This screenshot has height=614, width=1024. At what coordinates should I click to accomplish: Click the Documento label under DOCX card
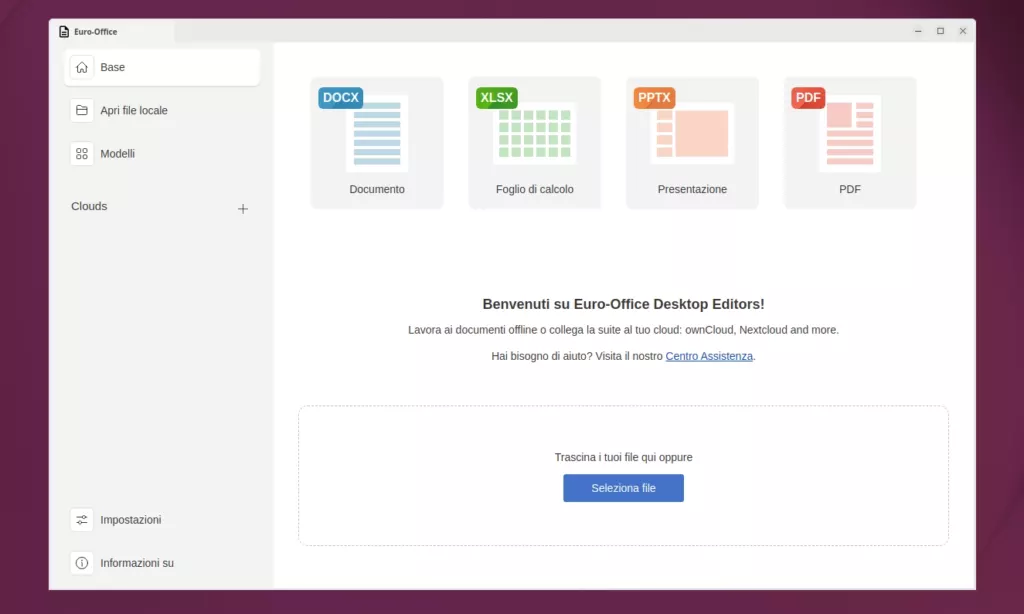pyautogui.click(x=377, y=189)
